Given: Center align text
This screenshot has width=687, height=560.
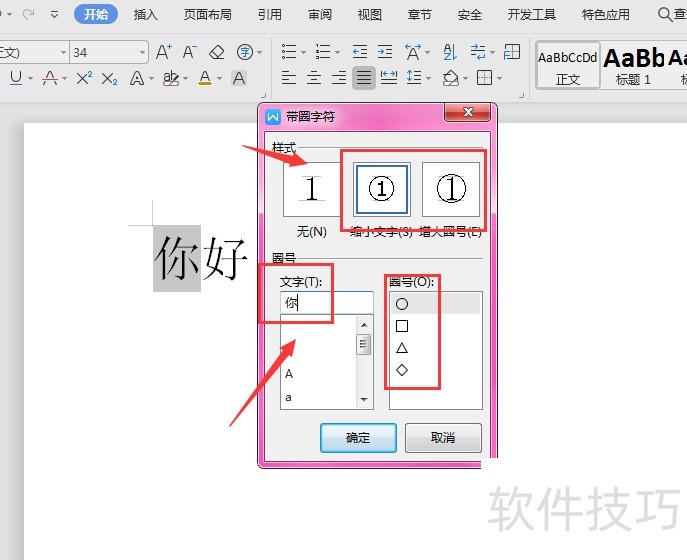Looking at the screenshot, I should tap(314, 78).
